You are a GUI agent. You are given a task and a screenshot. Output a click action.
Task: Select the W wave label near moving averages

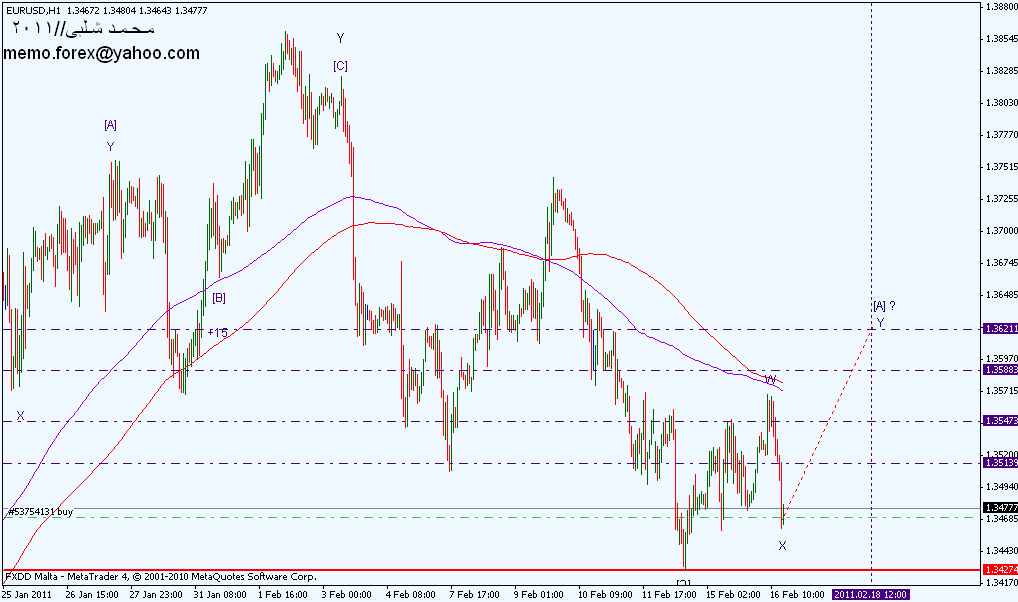tap(771, 380)
